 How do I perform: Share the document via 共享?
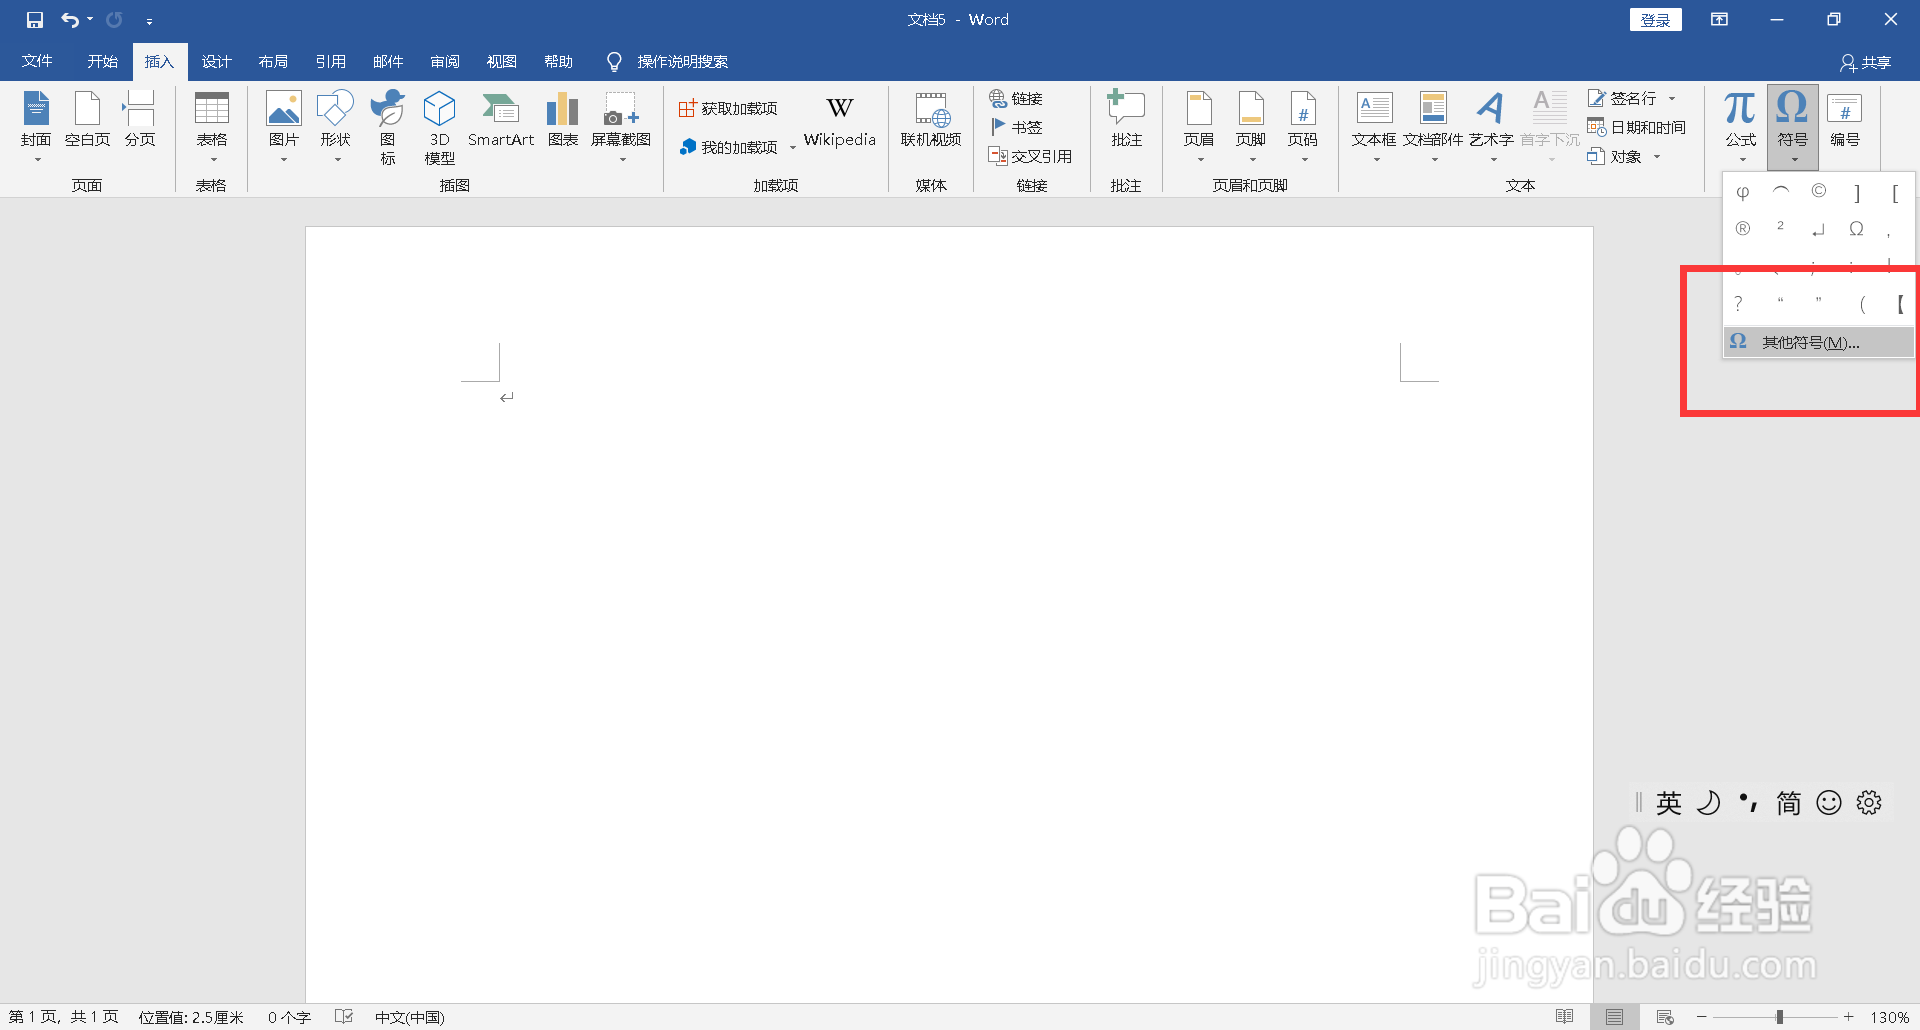pyautogui.click(x=1866, y=62)
